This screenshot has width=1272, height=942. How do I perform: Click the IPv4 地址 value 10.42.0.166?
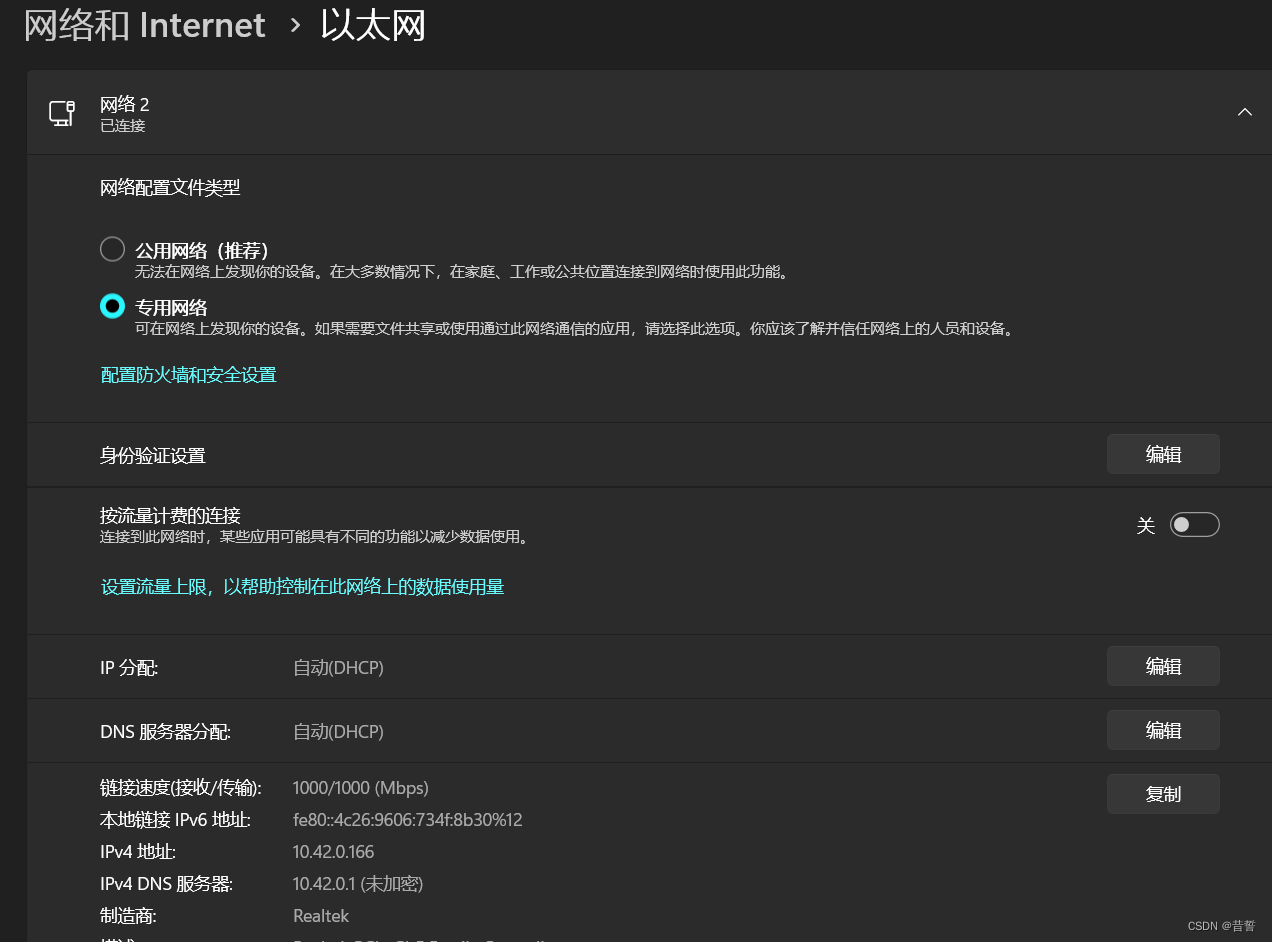coord(333,851)
